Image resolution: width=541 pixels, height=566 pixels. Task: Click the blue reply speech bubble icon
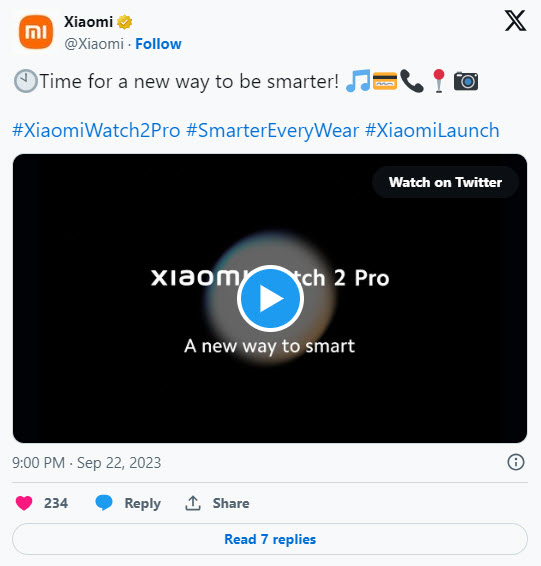(x=104, y=502)
